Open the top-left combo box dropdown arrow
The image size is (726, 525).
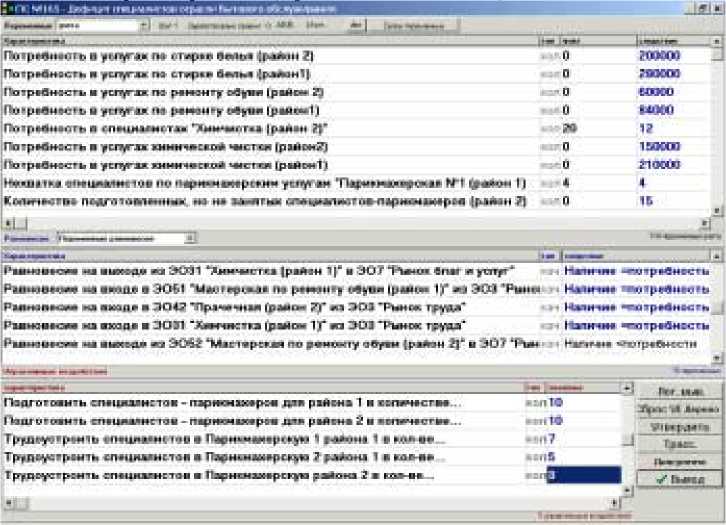tap(144, 26)
